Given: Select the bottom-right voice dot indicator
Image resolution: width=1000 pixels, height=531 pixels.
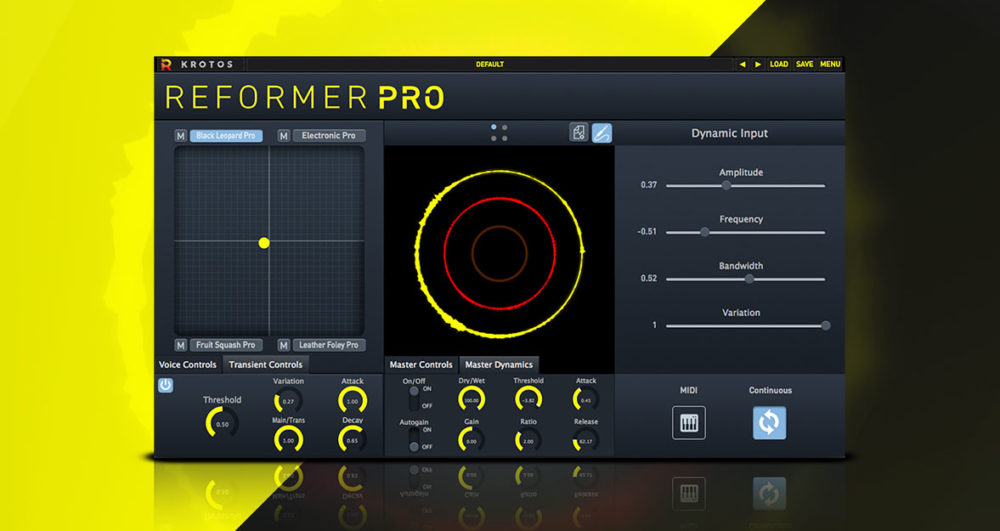Looking at the screenshot, I should point(504,138).
